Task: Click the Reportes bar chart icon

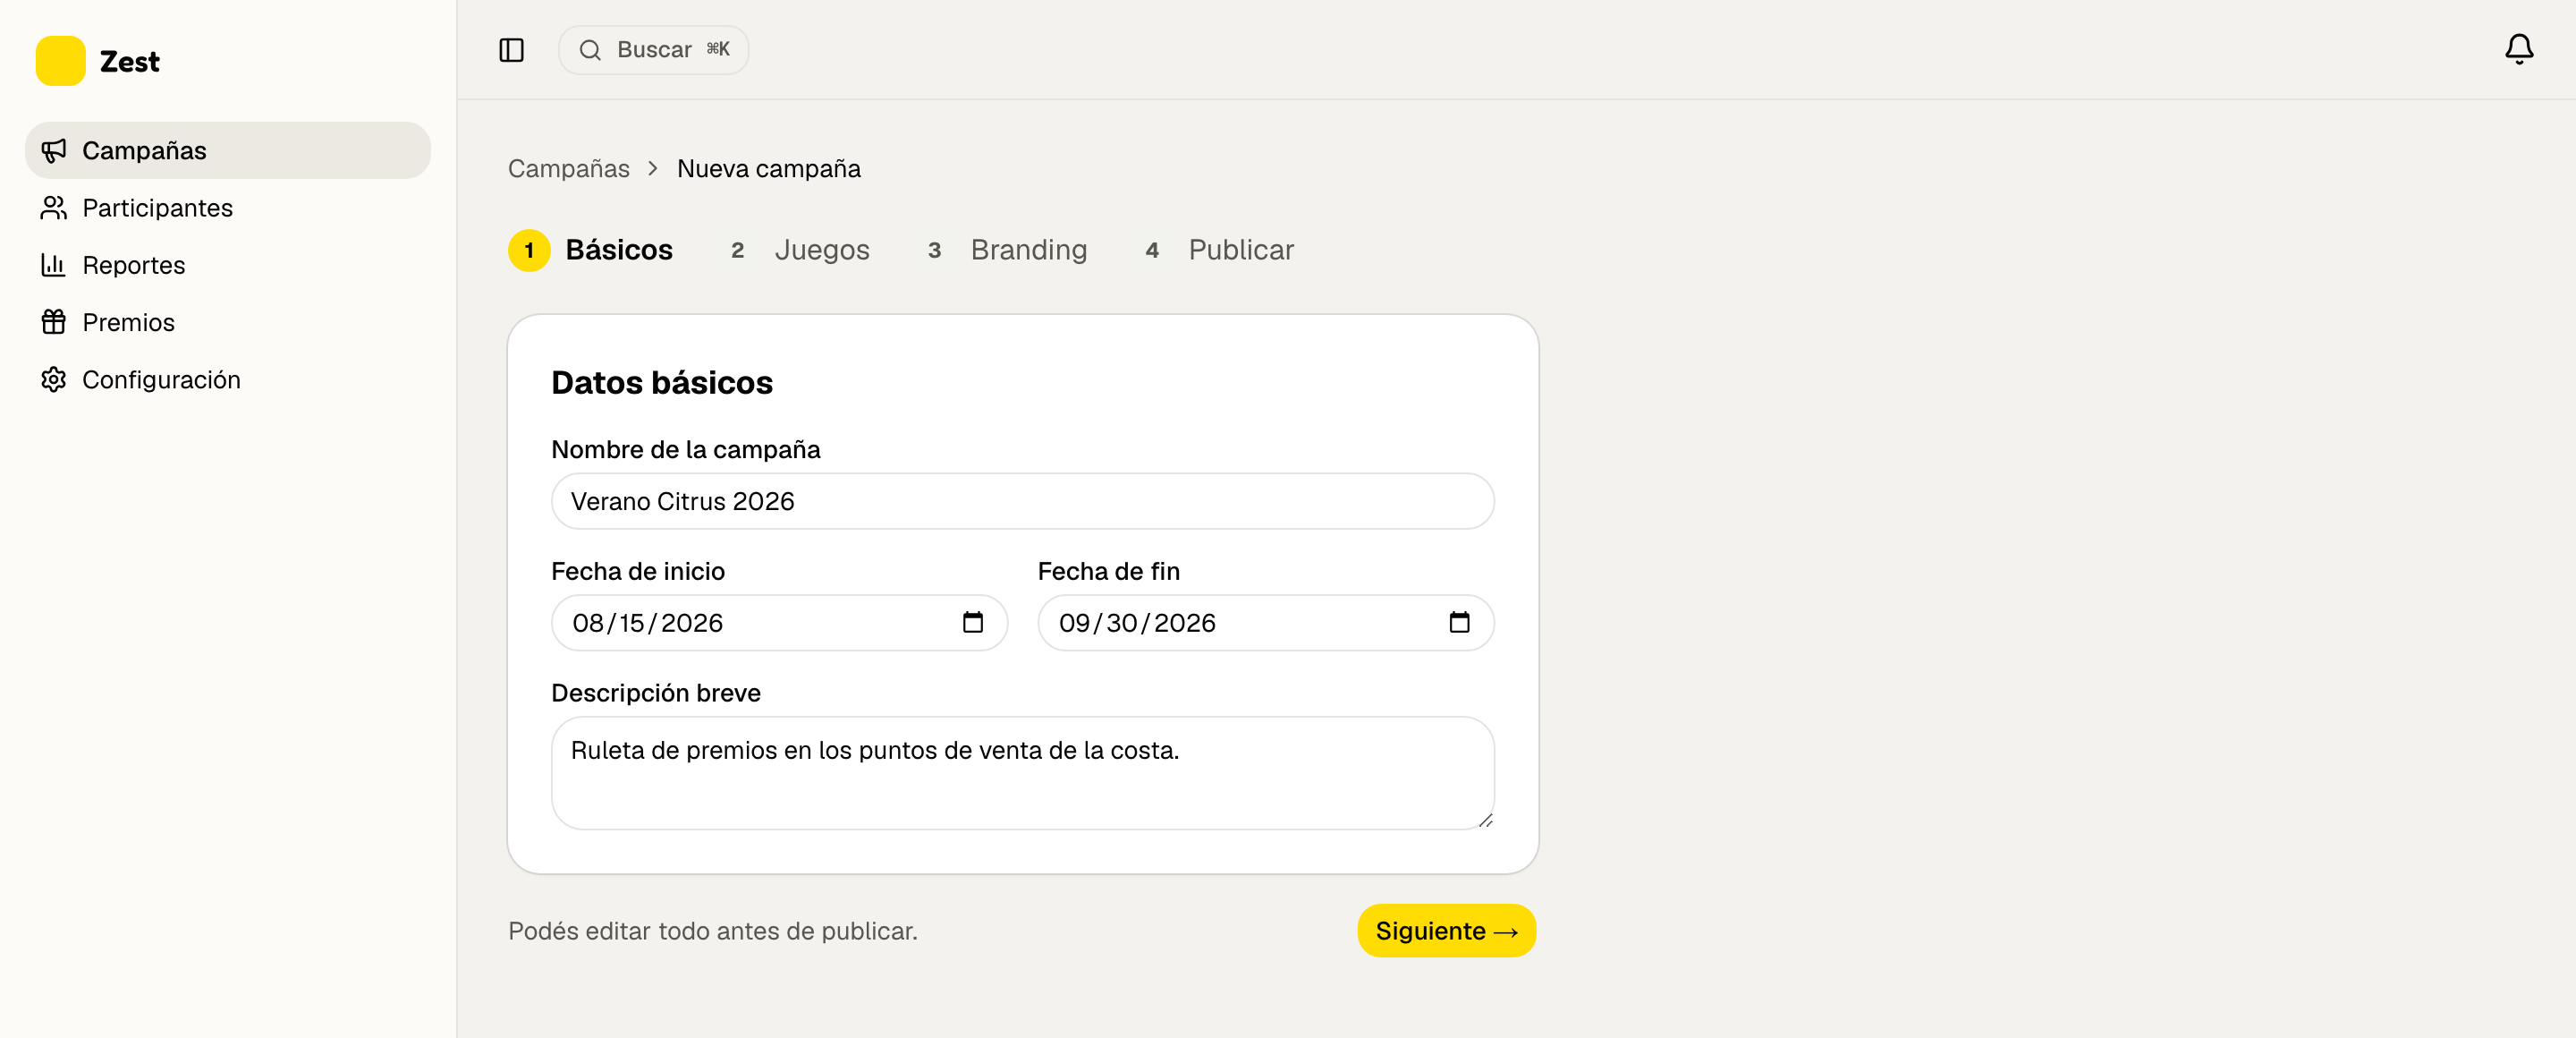Action: tap(53, 265)
